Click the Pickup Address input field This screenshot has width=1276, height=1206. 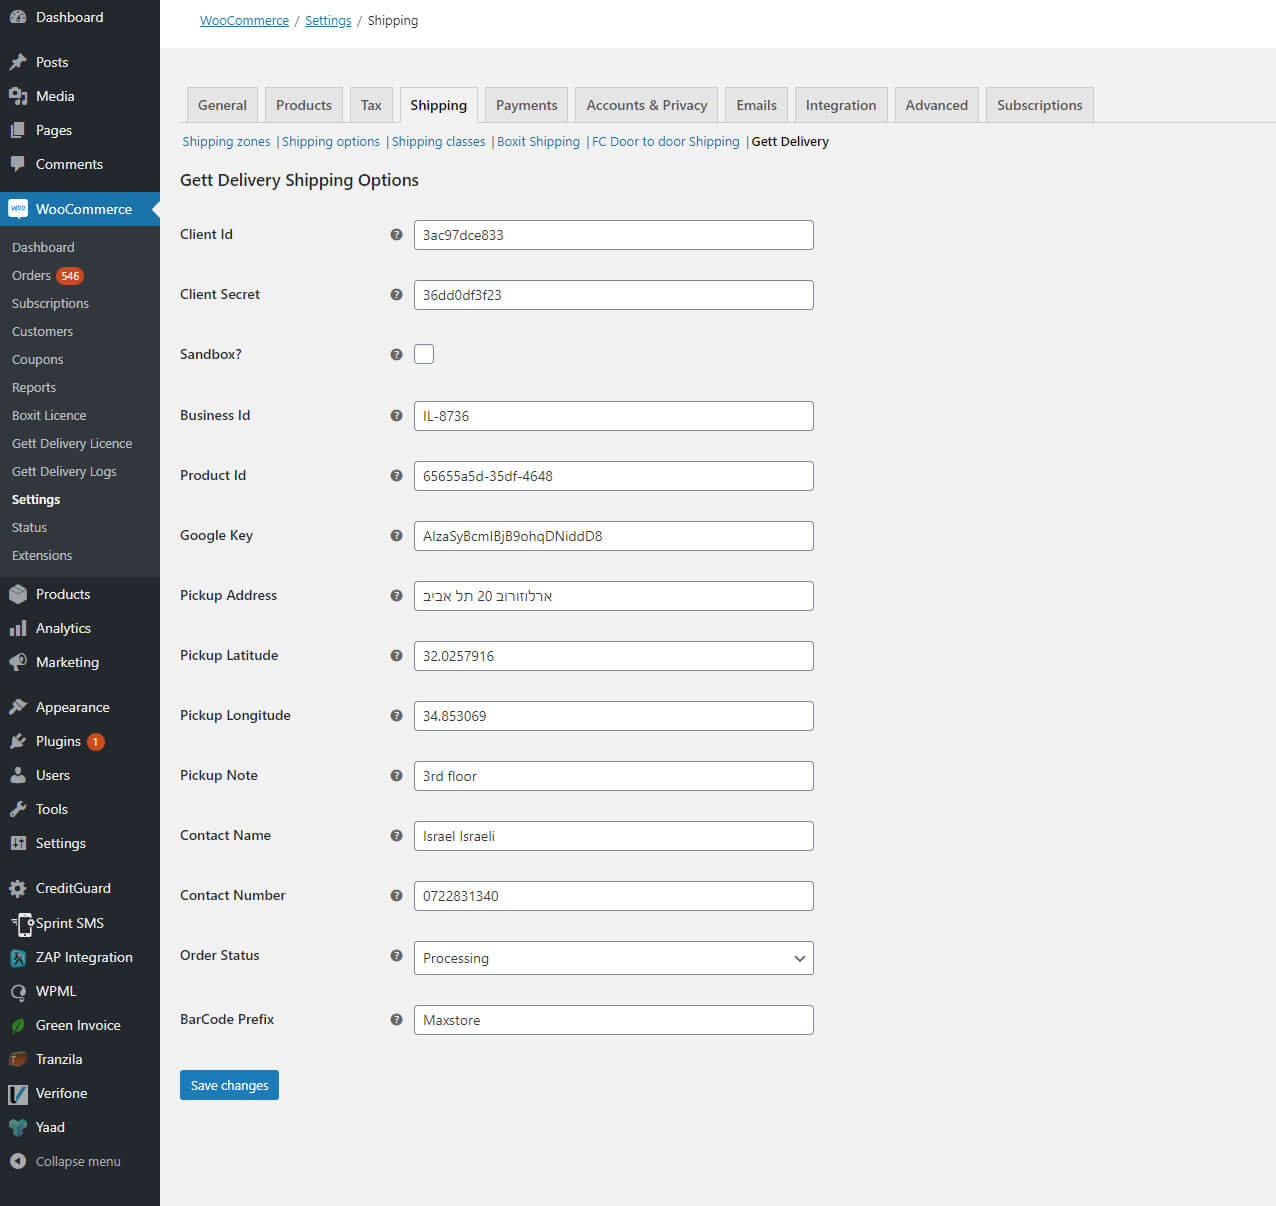[x=613, y=596]
